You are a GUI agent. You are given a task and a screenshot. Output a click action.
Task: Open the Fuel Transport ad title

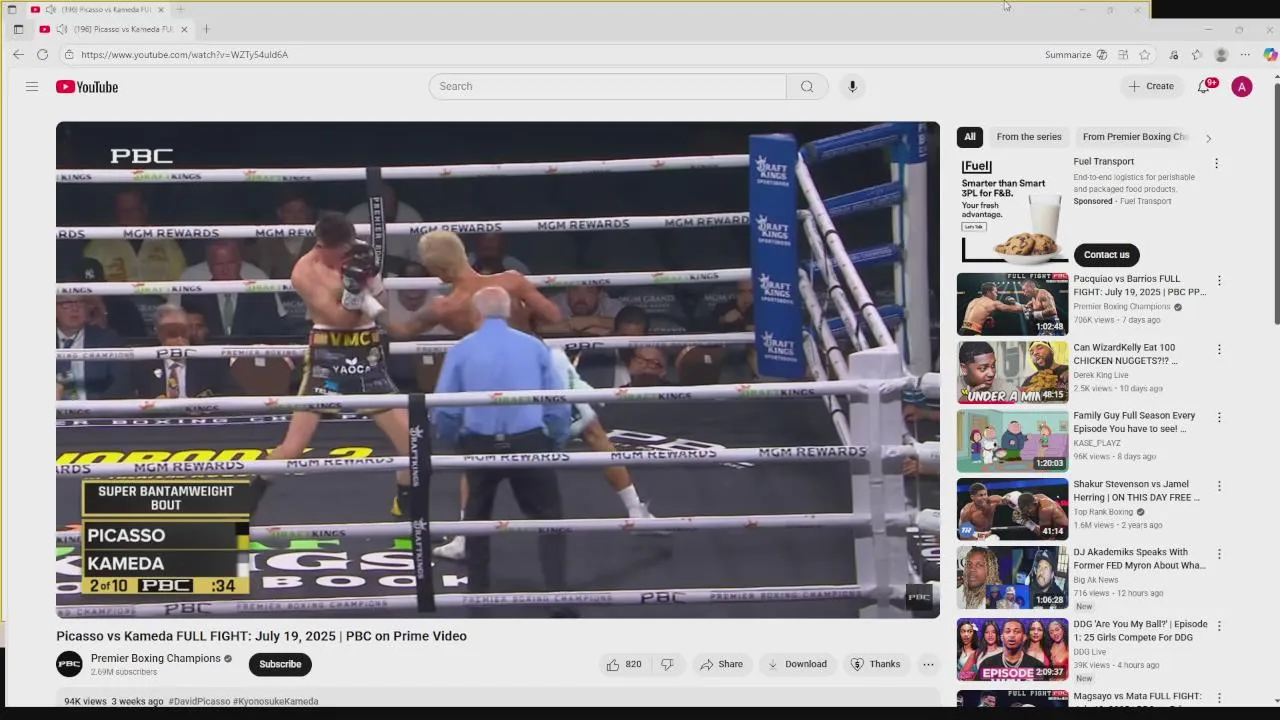point(1104,161)
